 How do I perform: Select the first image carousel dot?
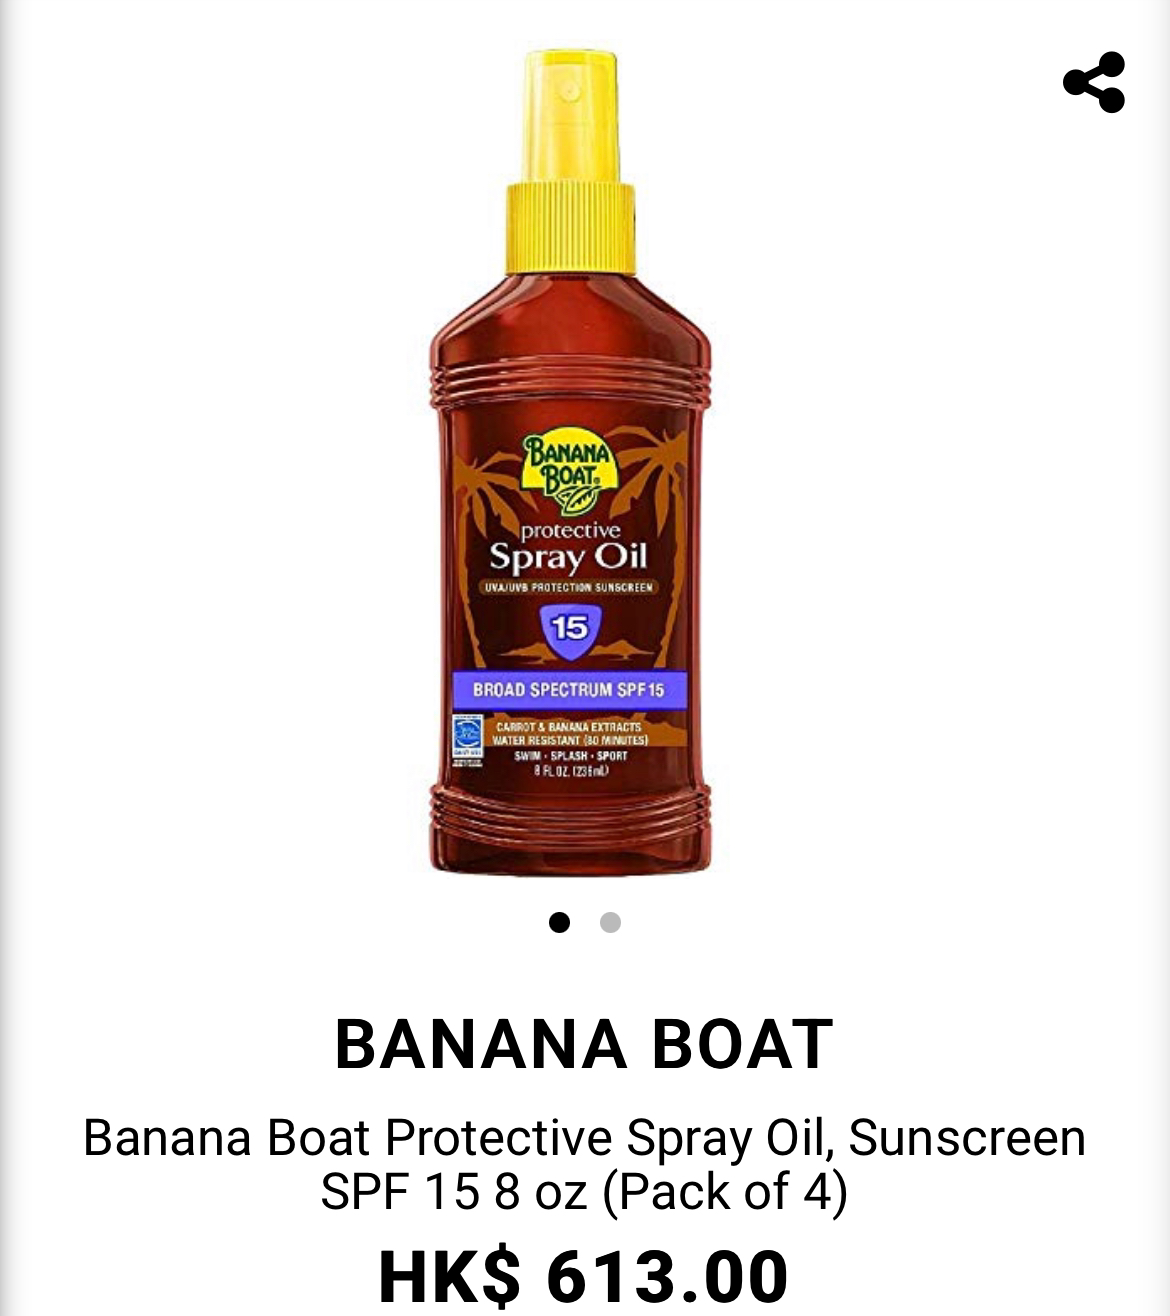[559, 922]
